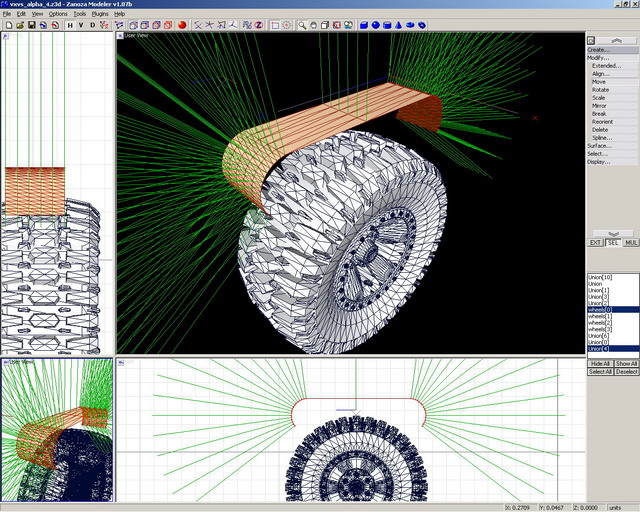Select the magnifier zoom tool icon
This screenshot has height=512, width=640.
click(300, 25)
